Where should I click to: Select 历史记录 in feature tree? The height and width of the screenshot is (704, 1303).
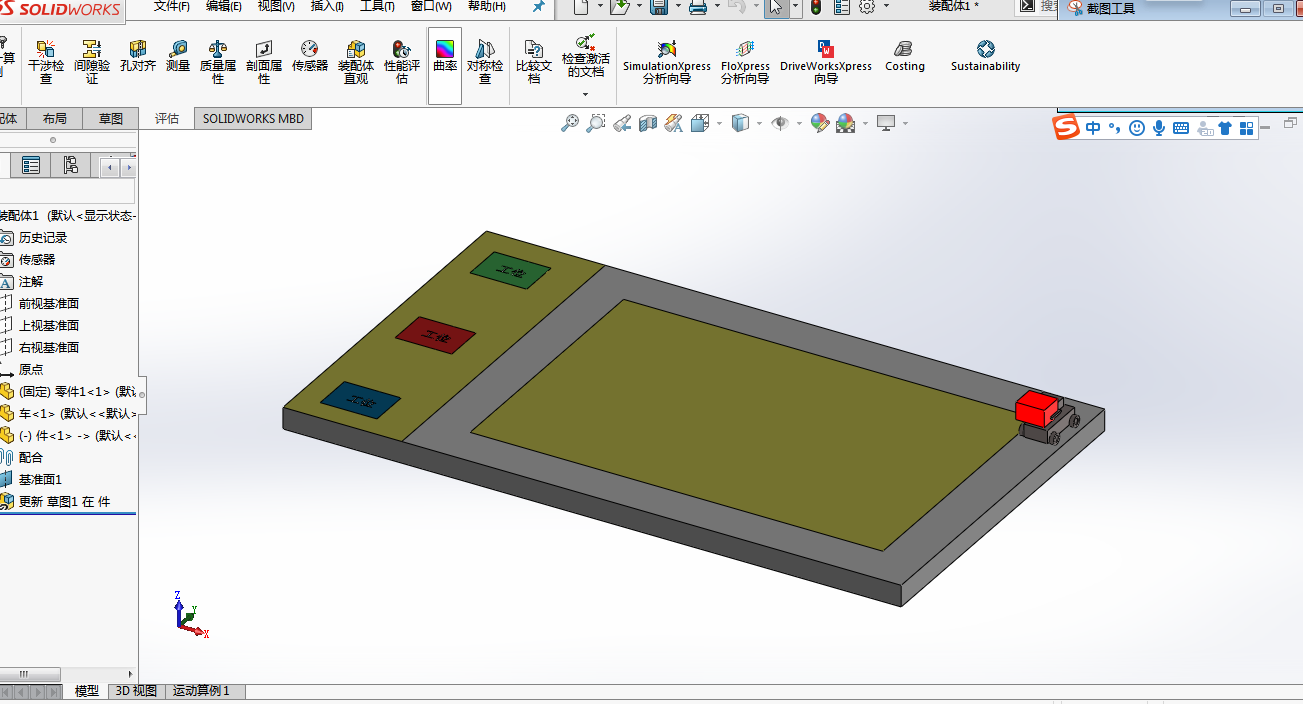(43, 238)
